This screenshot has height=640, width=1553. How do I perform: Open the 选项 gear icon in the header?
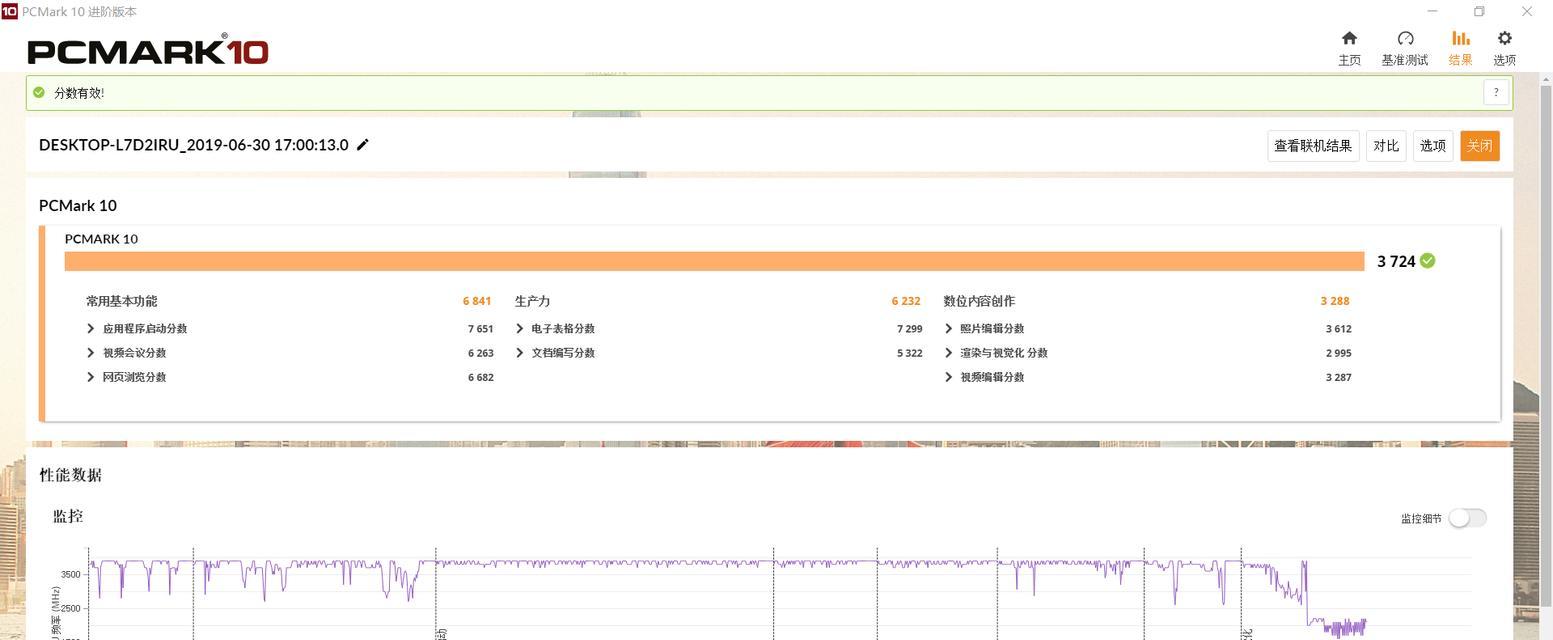(1505, 38)
